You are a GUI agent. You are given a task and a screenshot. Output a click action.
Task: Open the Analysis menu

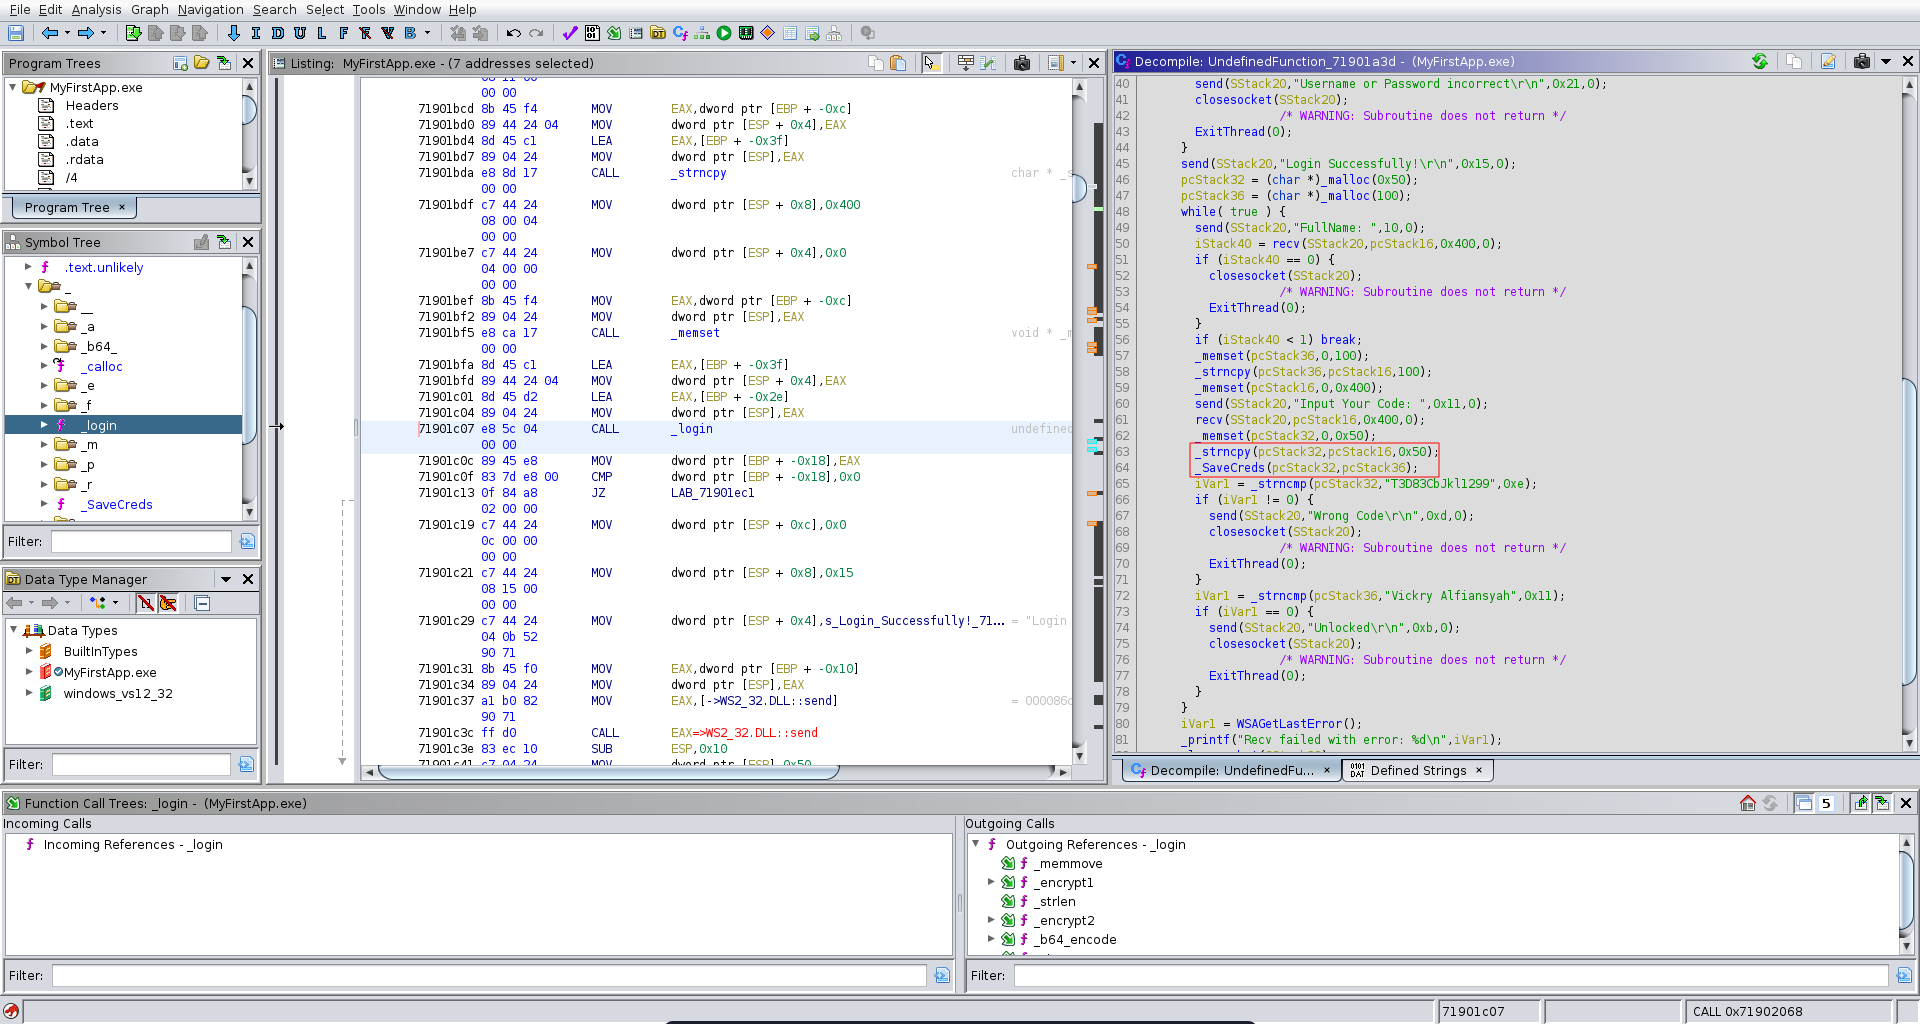[96, 9]
